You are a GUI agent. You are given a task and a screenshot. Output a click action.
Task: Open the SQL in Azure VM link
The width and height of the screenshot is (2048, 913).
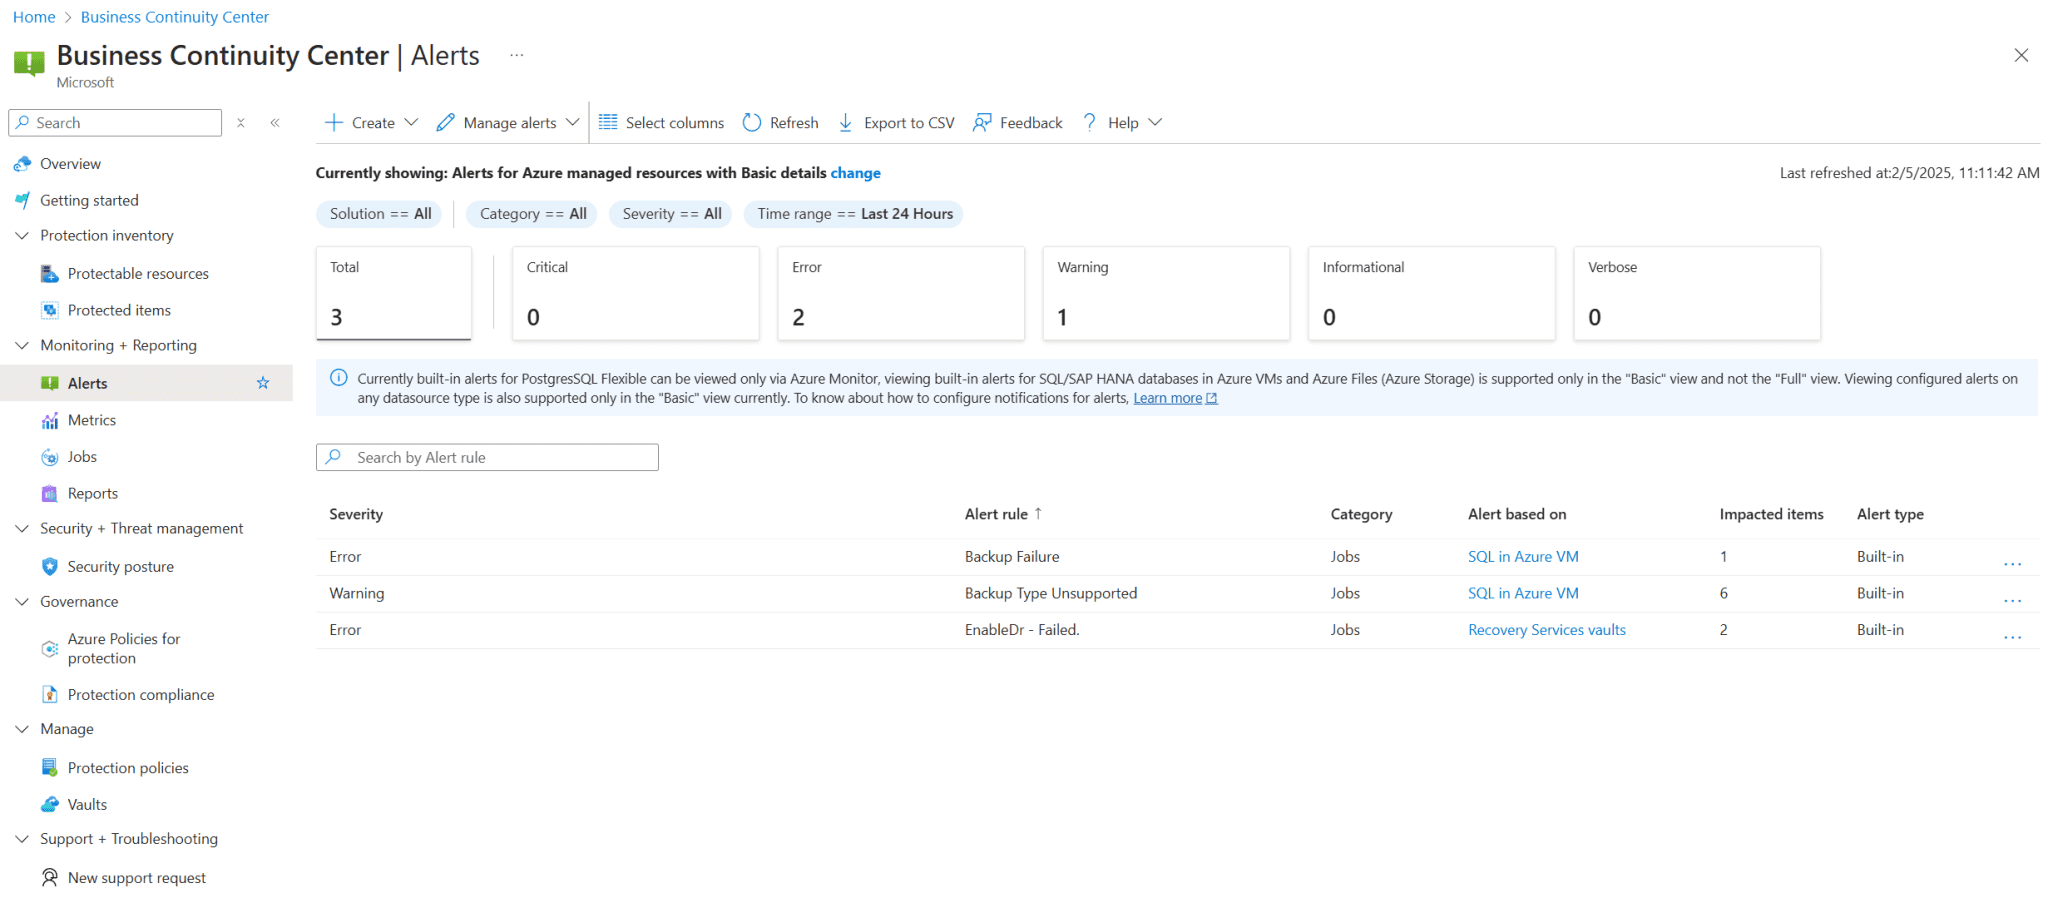click(x=1522, y=556)
